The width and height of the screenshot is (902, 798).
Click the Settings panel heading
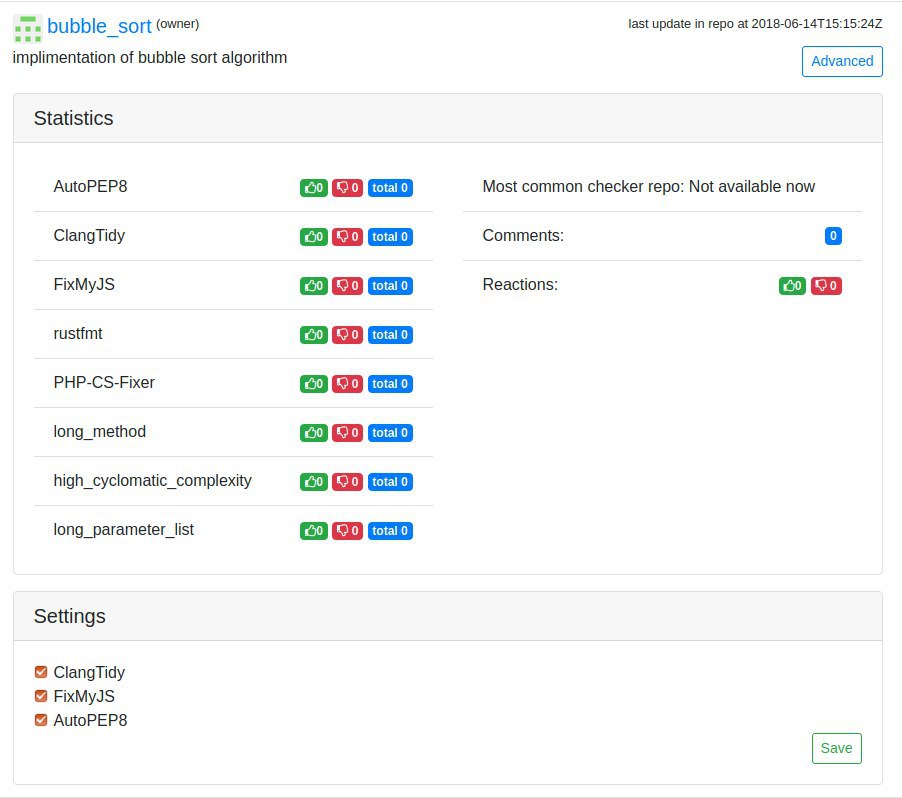point(70,616)
